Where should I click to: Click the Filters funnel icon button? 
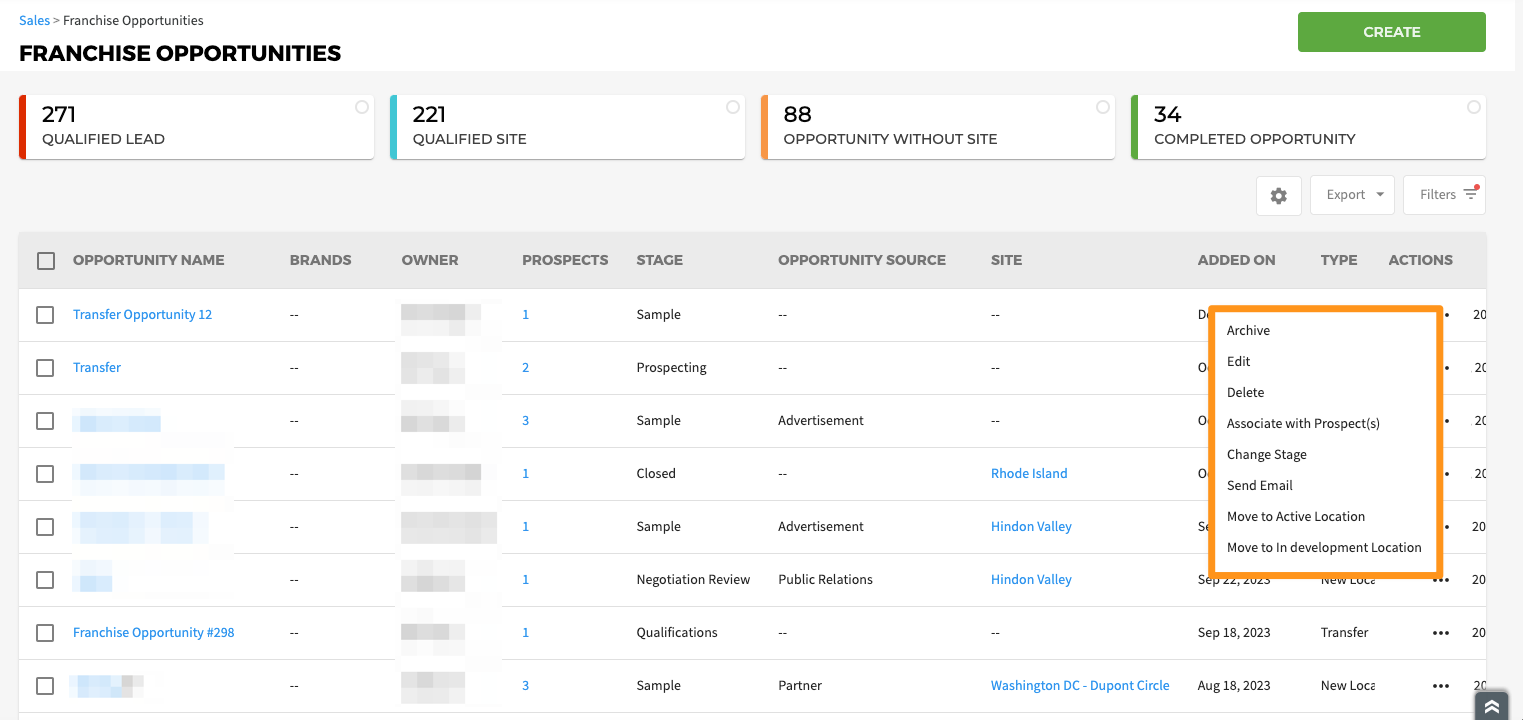(x=1444, y=195)
